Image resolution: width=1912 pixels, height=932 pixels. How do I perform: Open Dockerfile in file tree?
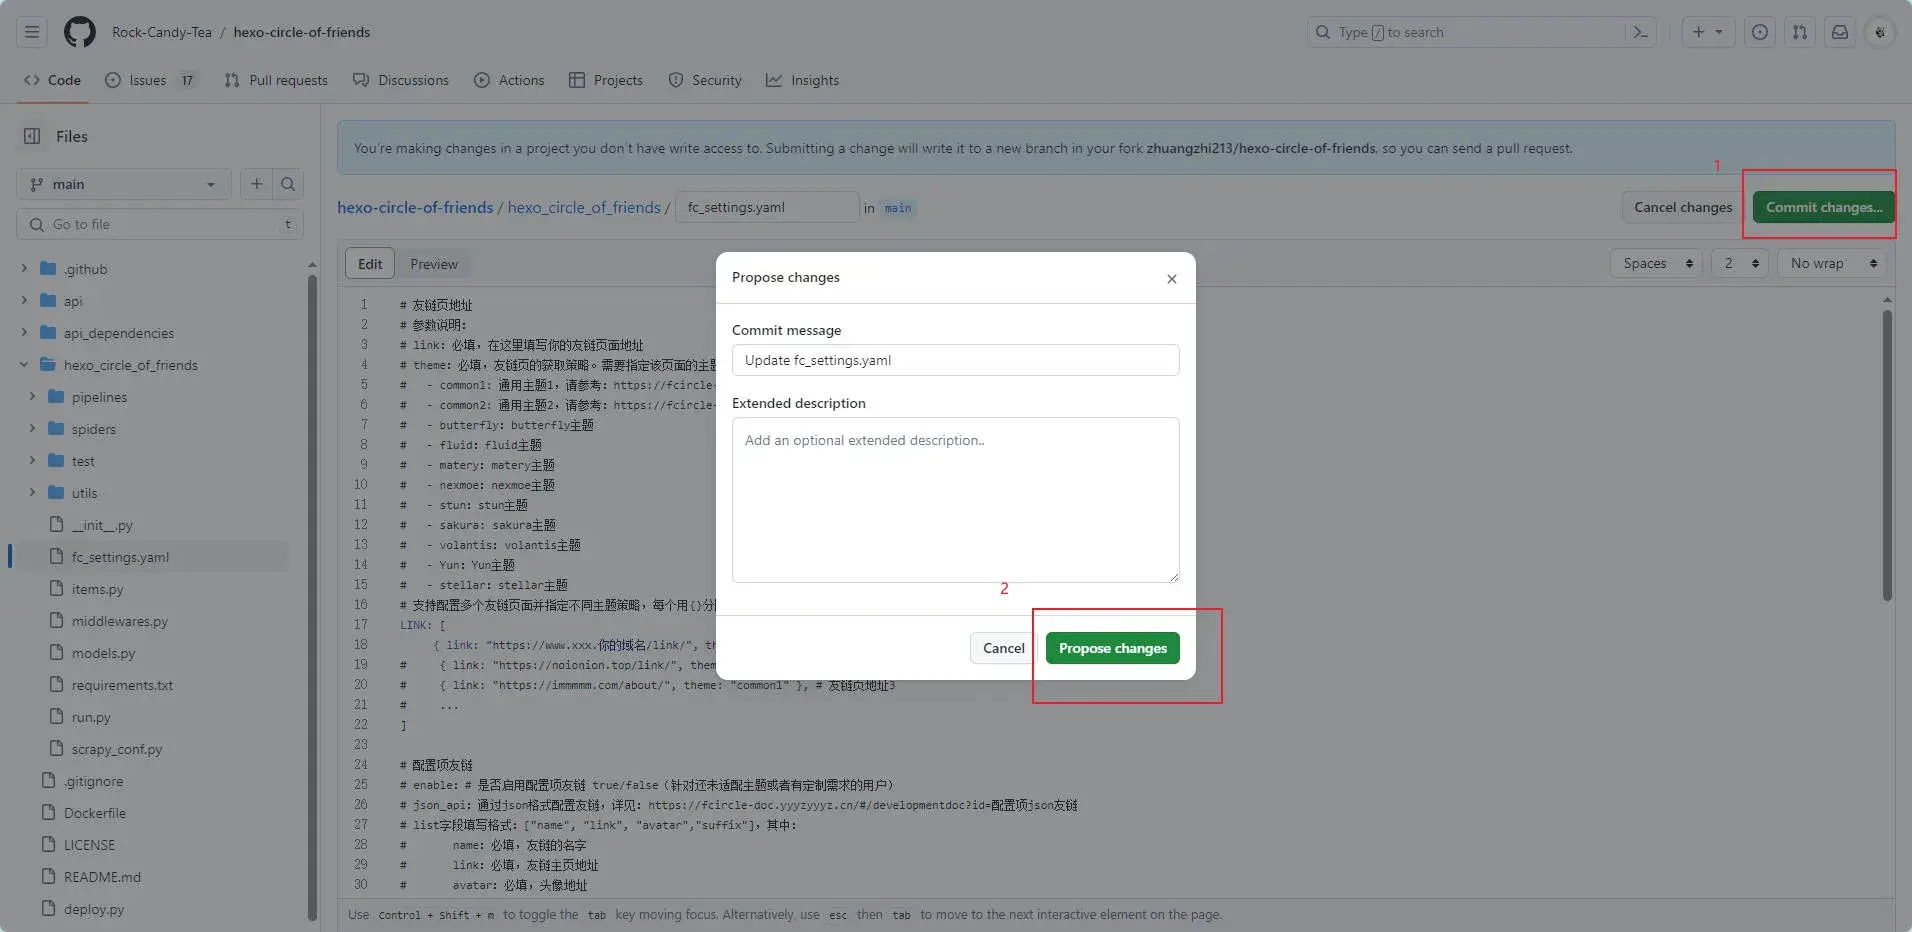pos(95,813)
